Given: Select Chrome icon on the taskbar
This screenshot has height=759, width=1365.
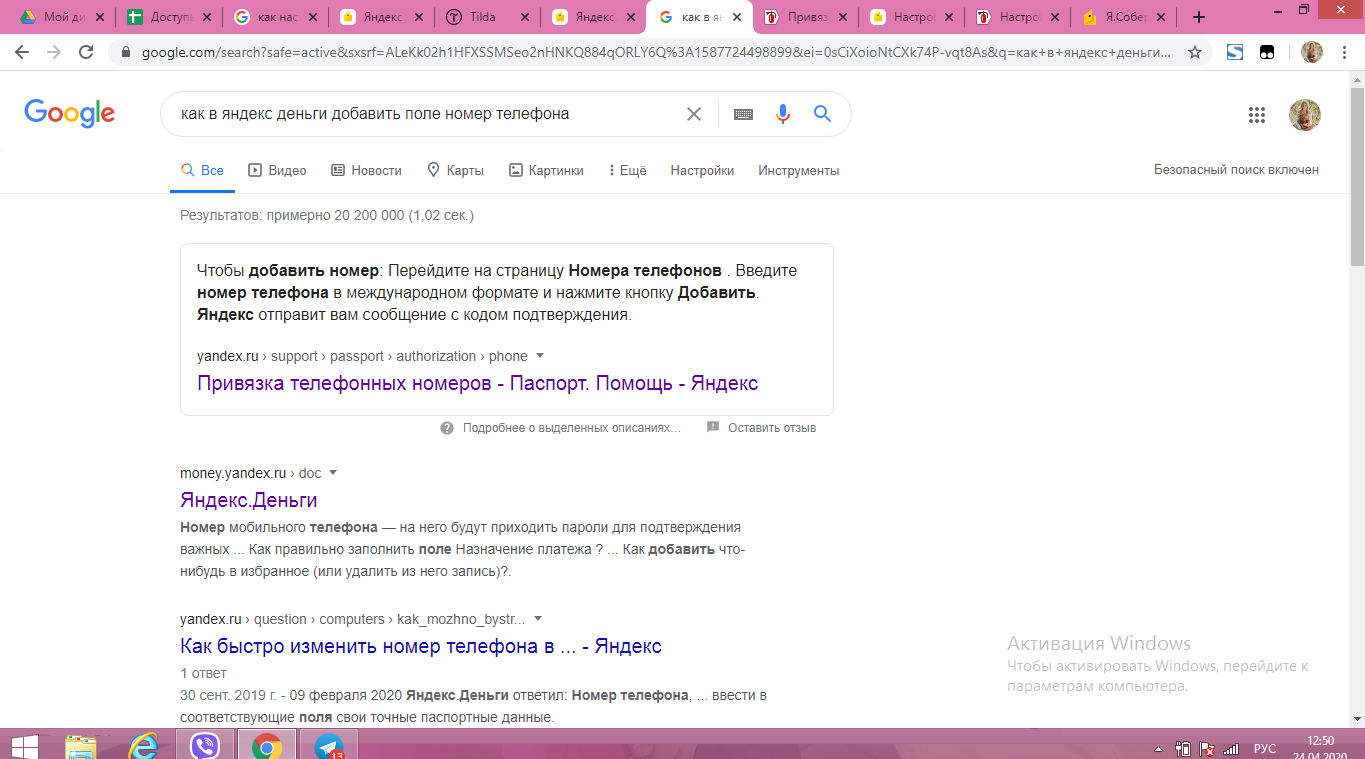Looking at the screenshot, I should [266, 745].
